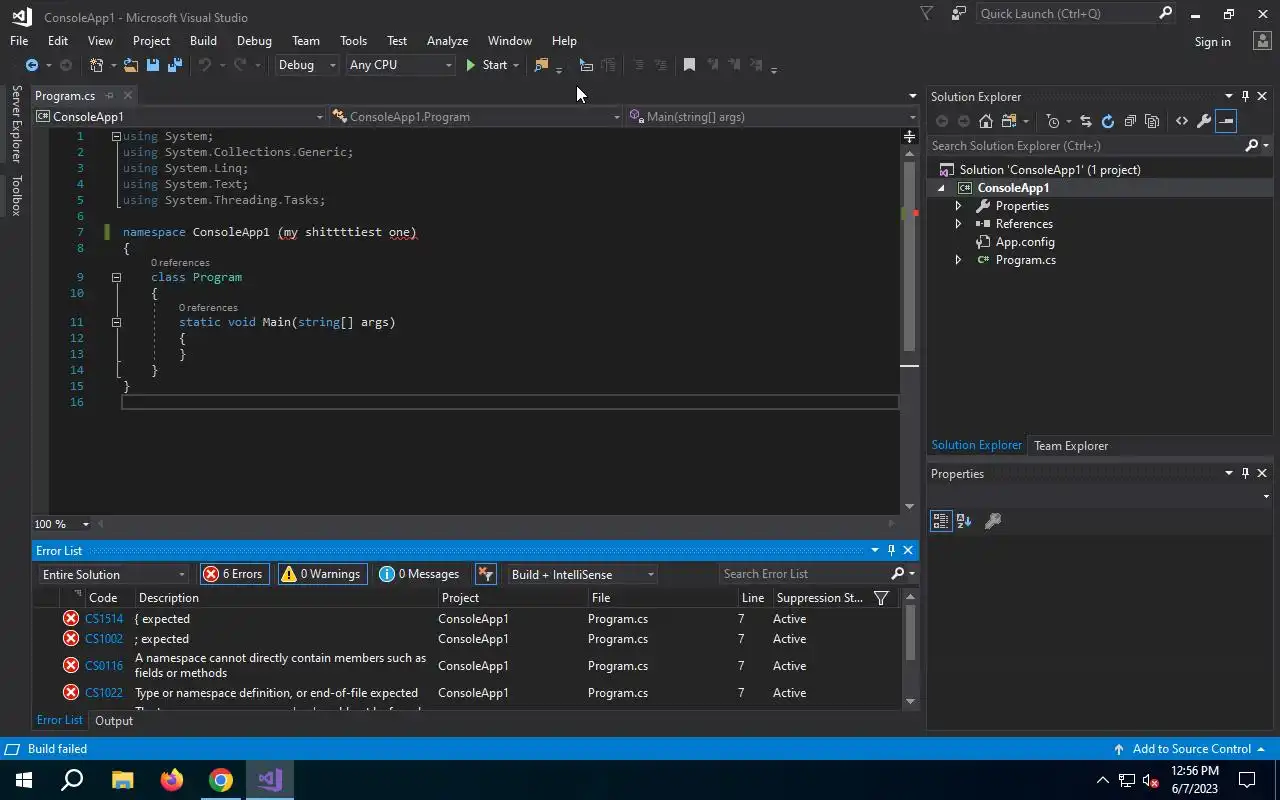Open the ConsoleApp1.Program type dropdown
Image resolution: width=1280 pixels, height=800 pixels.
click(x=476, y=117)
